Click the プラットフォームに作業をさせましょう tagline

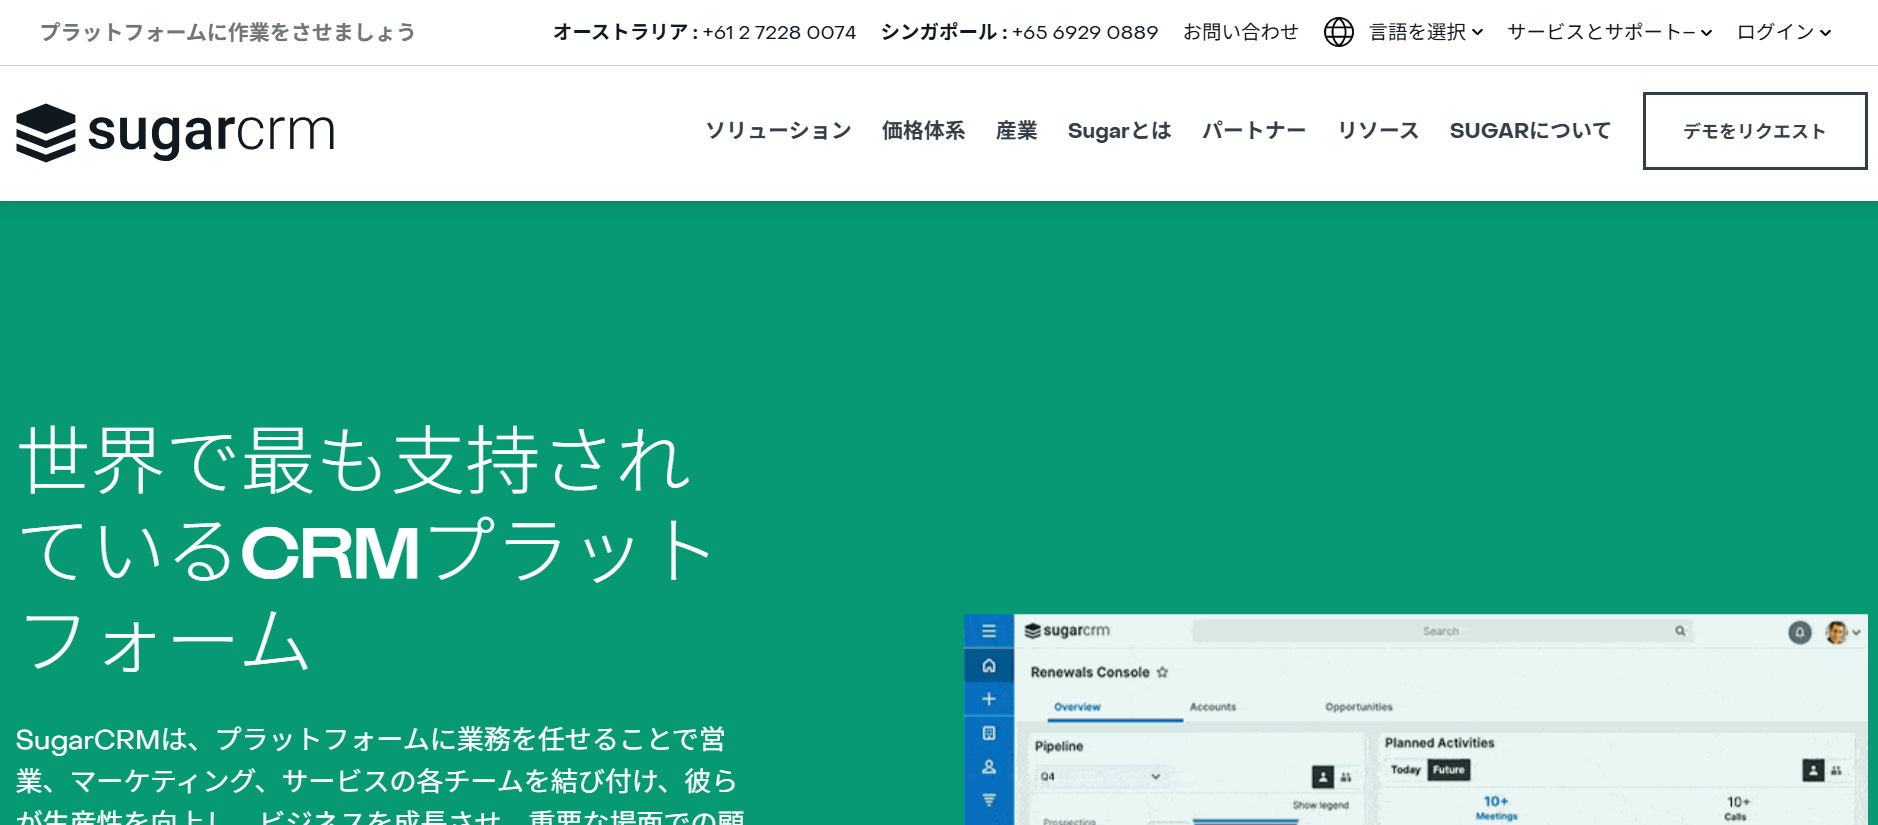228,32
